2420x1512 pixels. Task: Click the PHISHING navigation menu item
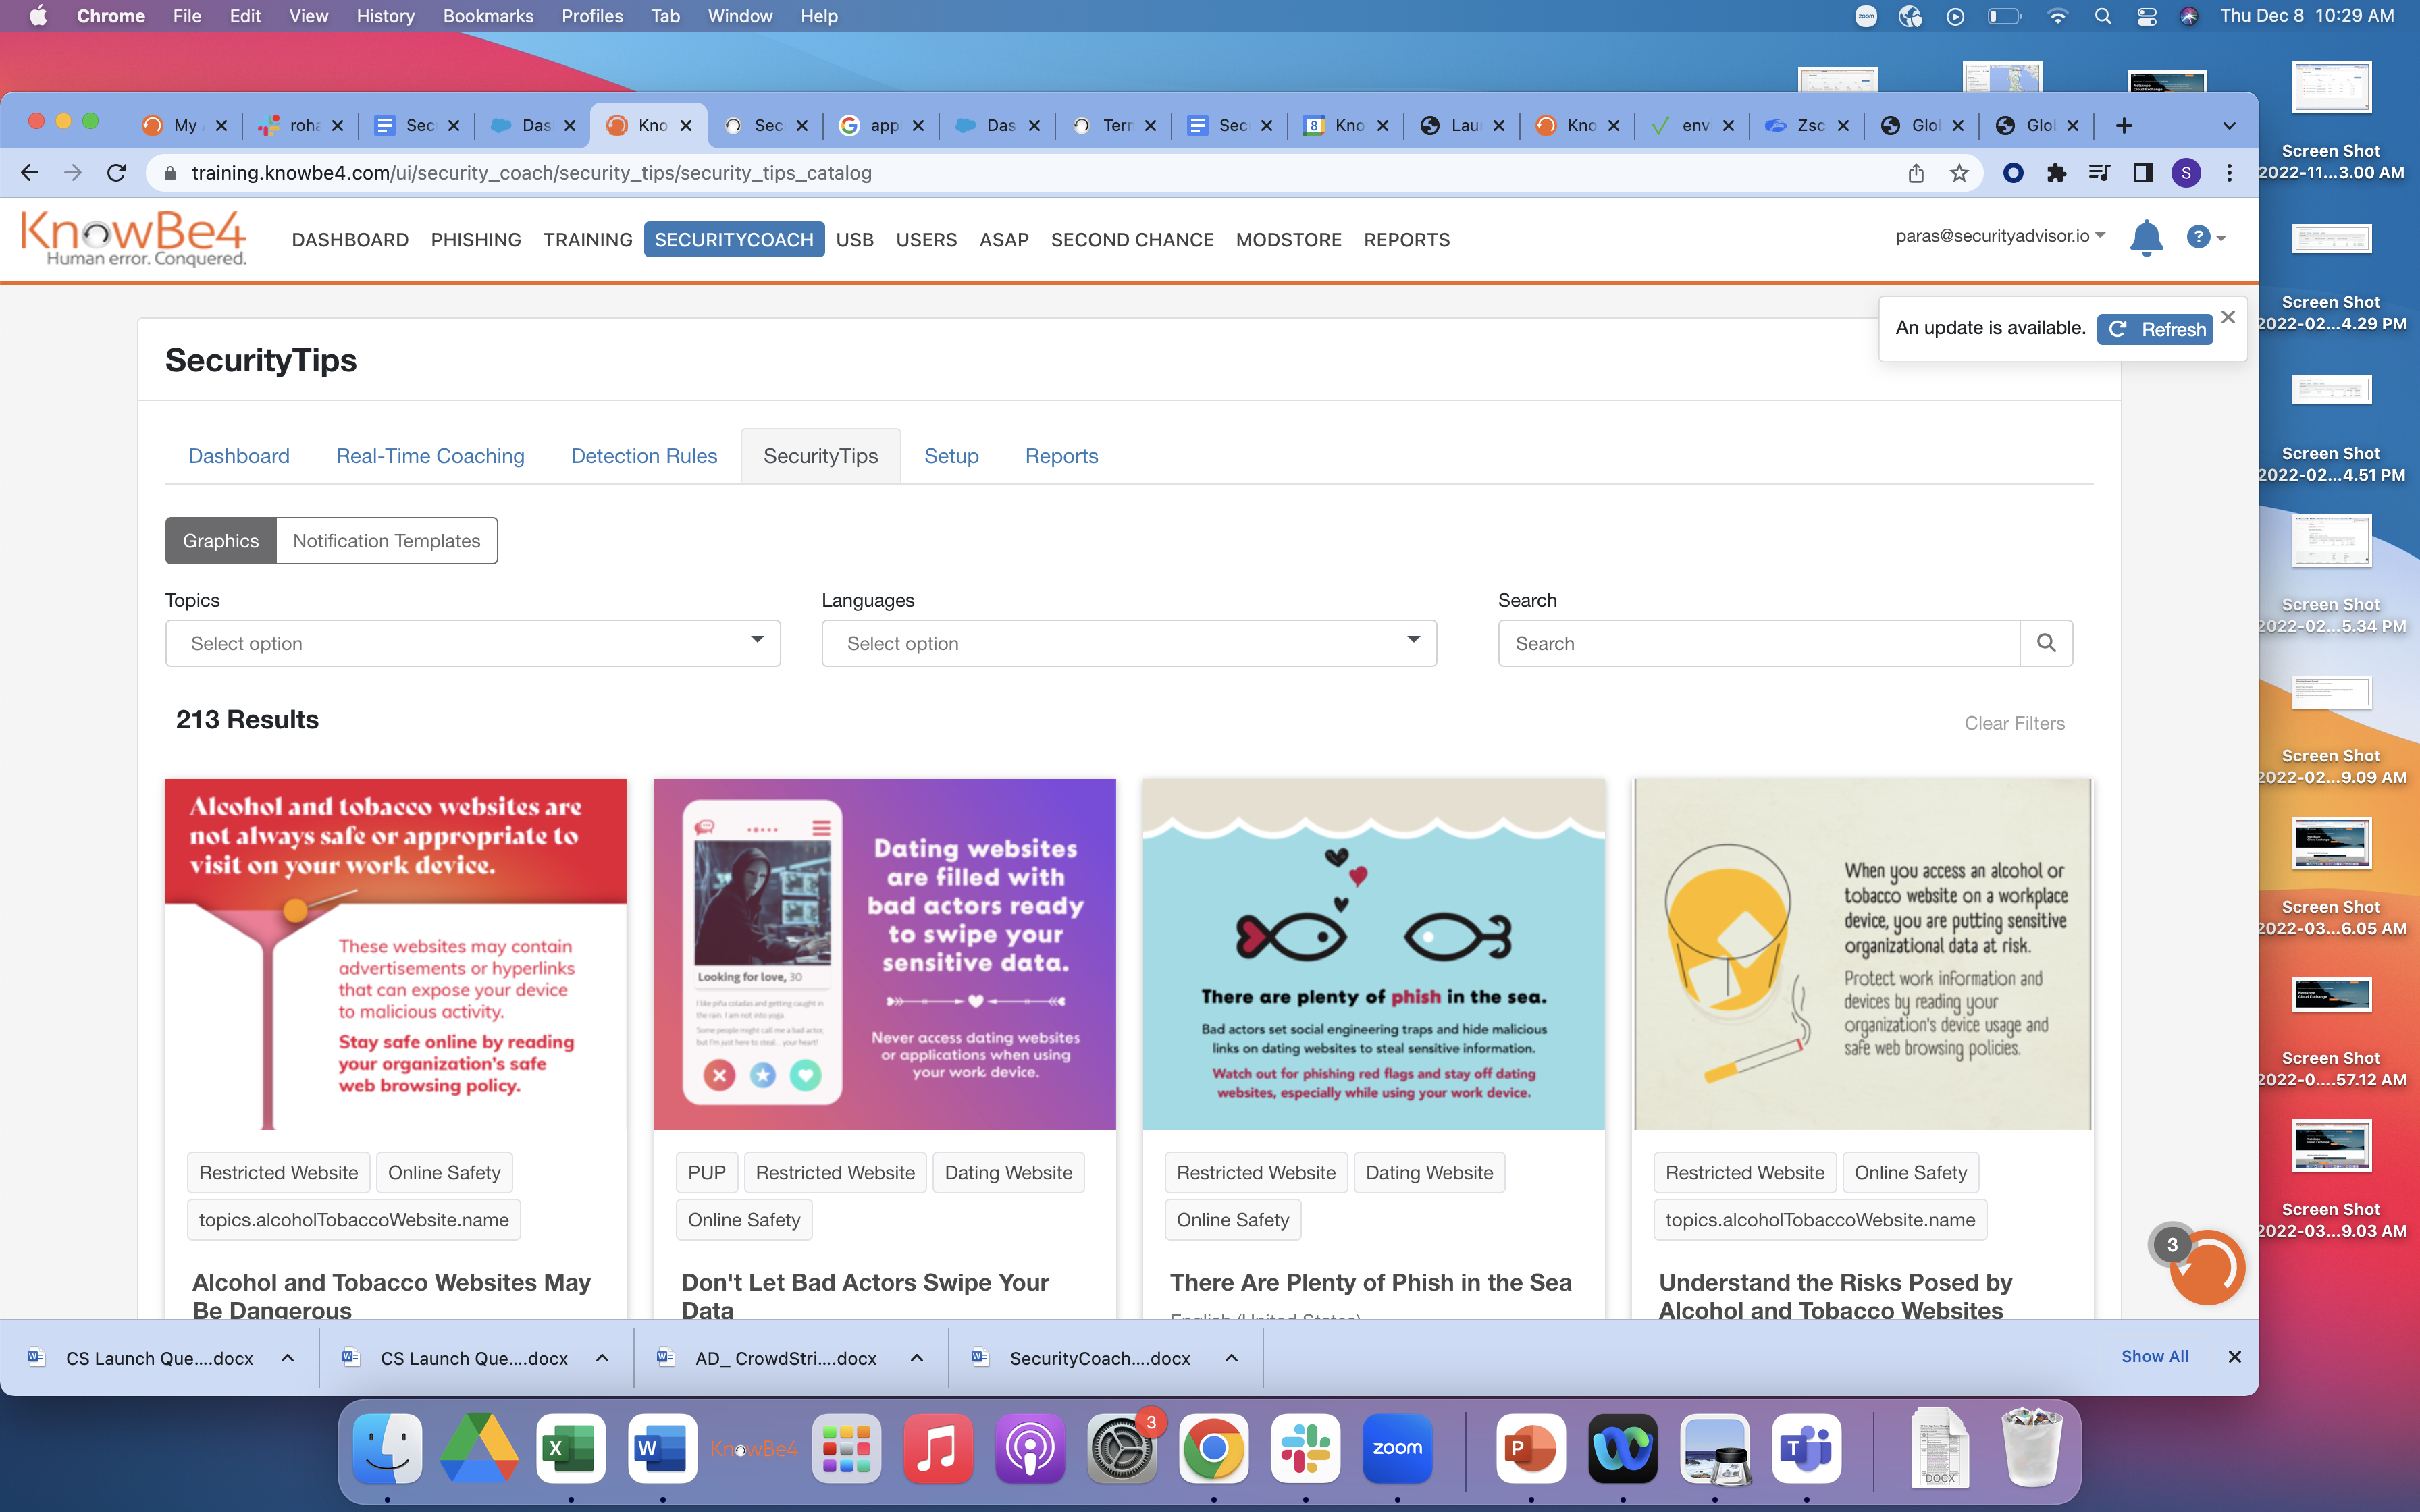[477, 239]
